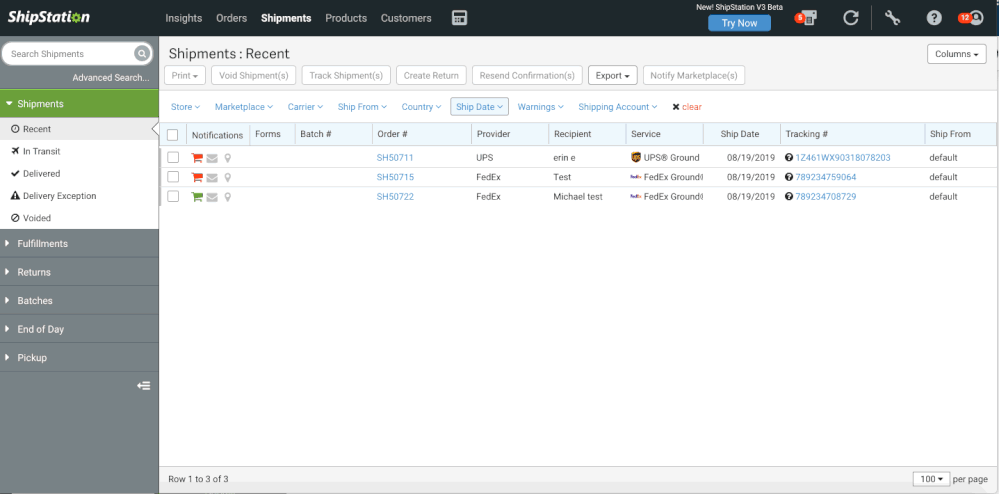Viewport: 999px width, 494px height.
Task: Open the Columns dropdown
Action: point(956,54)
